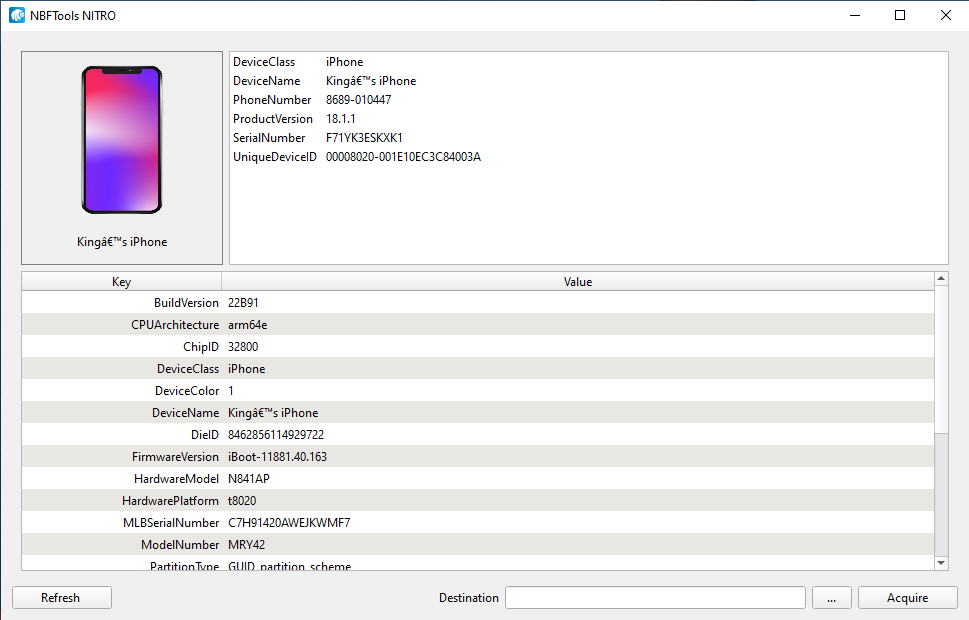
Task: Select the FirmwareVersion value iBoot-11881.40.163
Action: [277, 457]
